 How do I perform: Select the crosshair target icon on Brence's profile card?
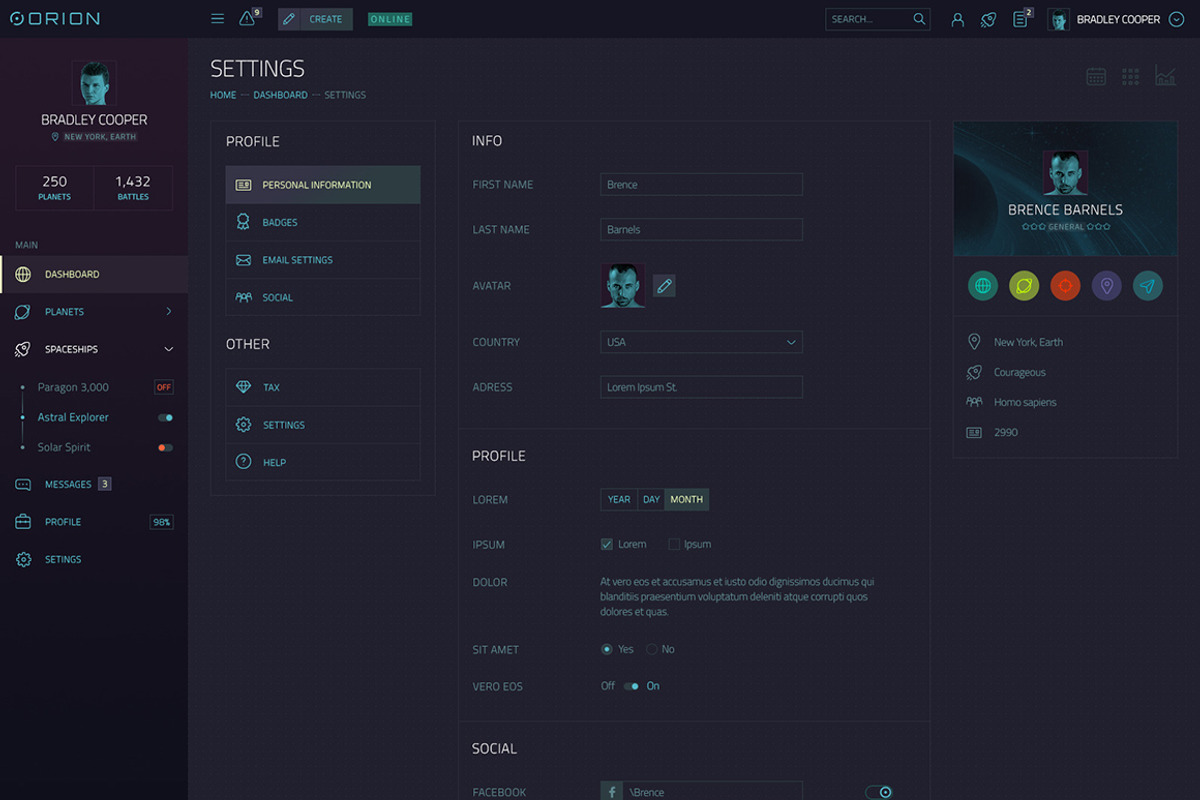(x=1065, y=285)
